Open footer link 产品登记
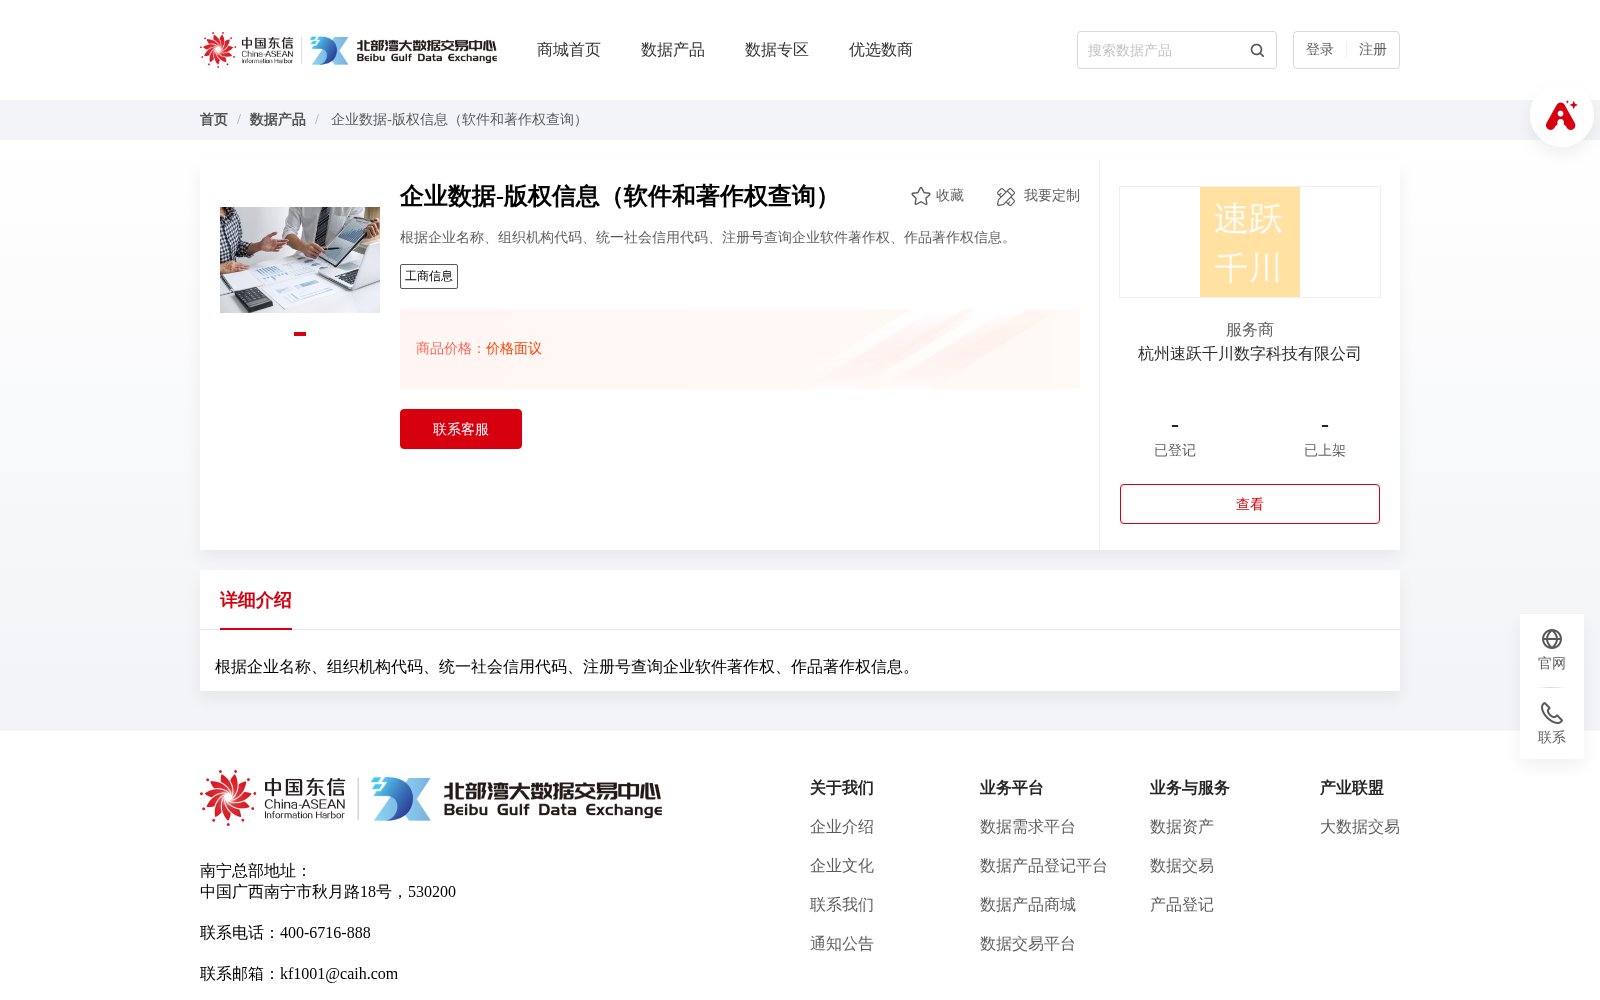Screen dimensions: 1600x1000 pos(1182,905)
